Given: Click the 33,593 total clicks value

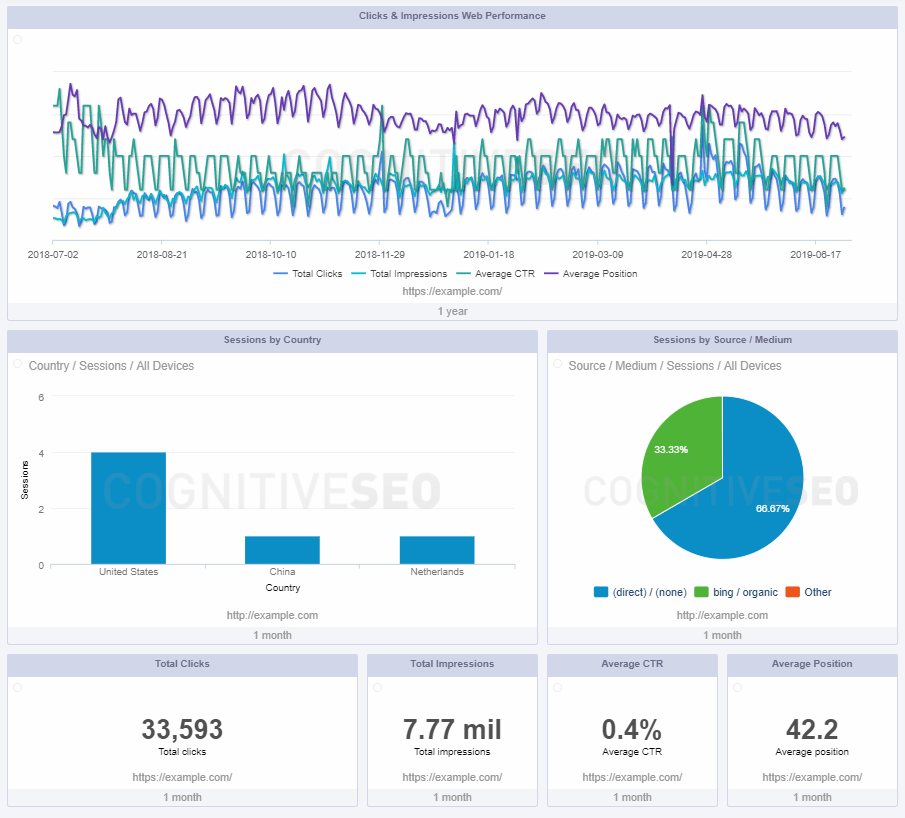Looking at the screenshot, I should [x=182, y=729].
